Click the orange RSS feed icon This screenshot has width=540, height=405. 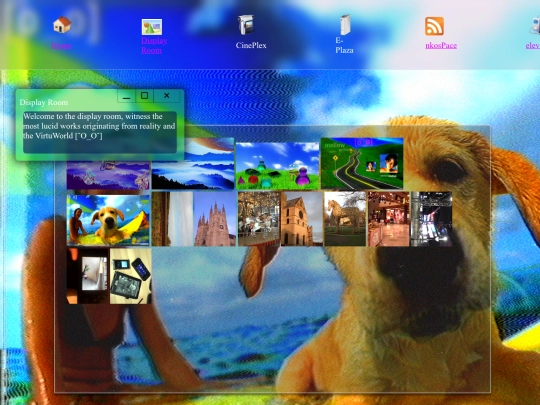click(434, 26)
